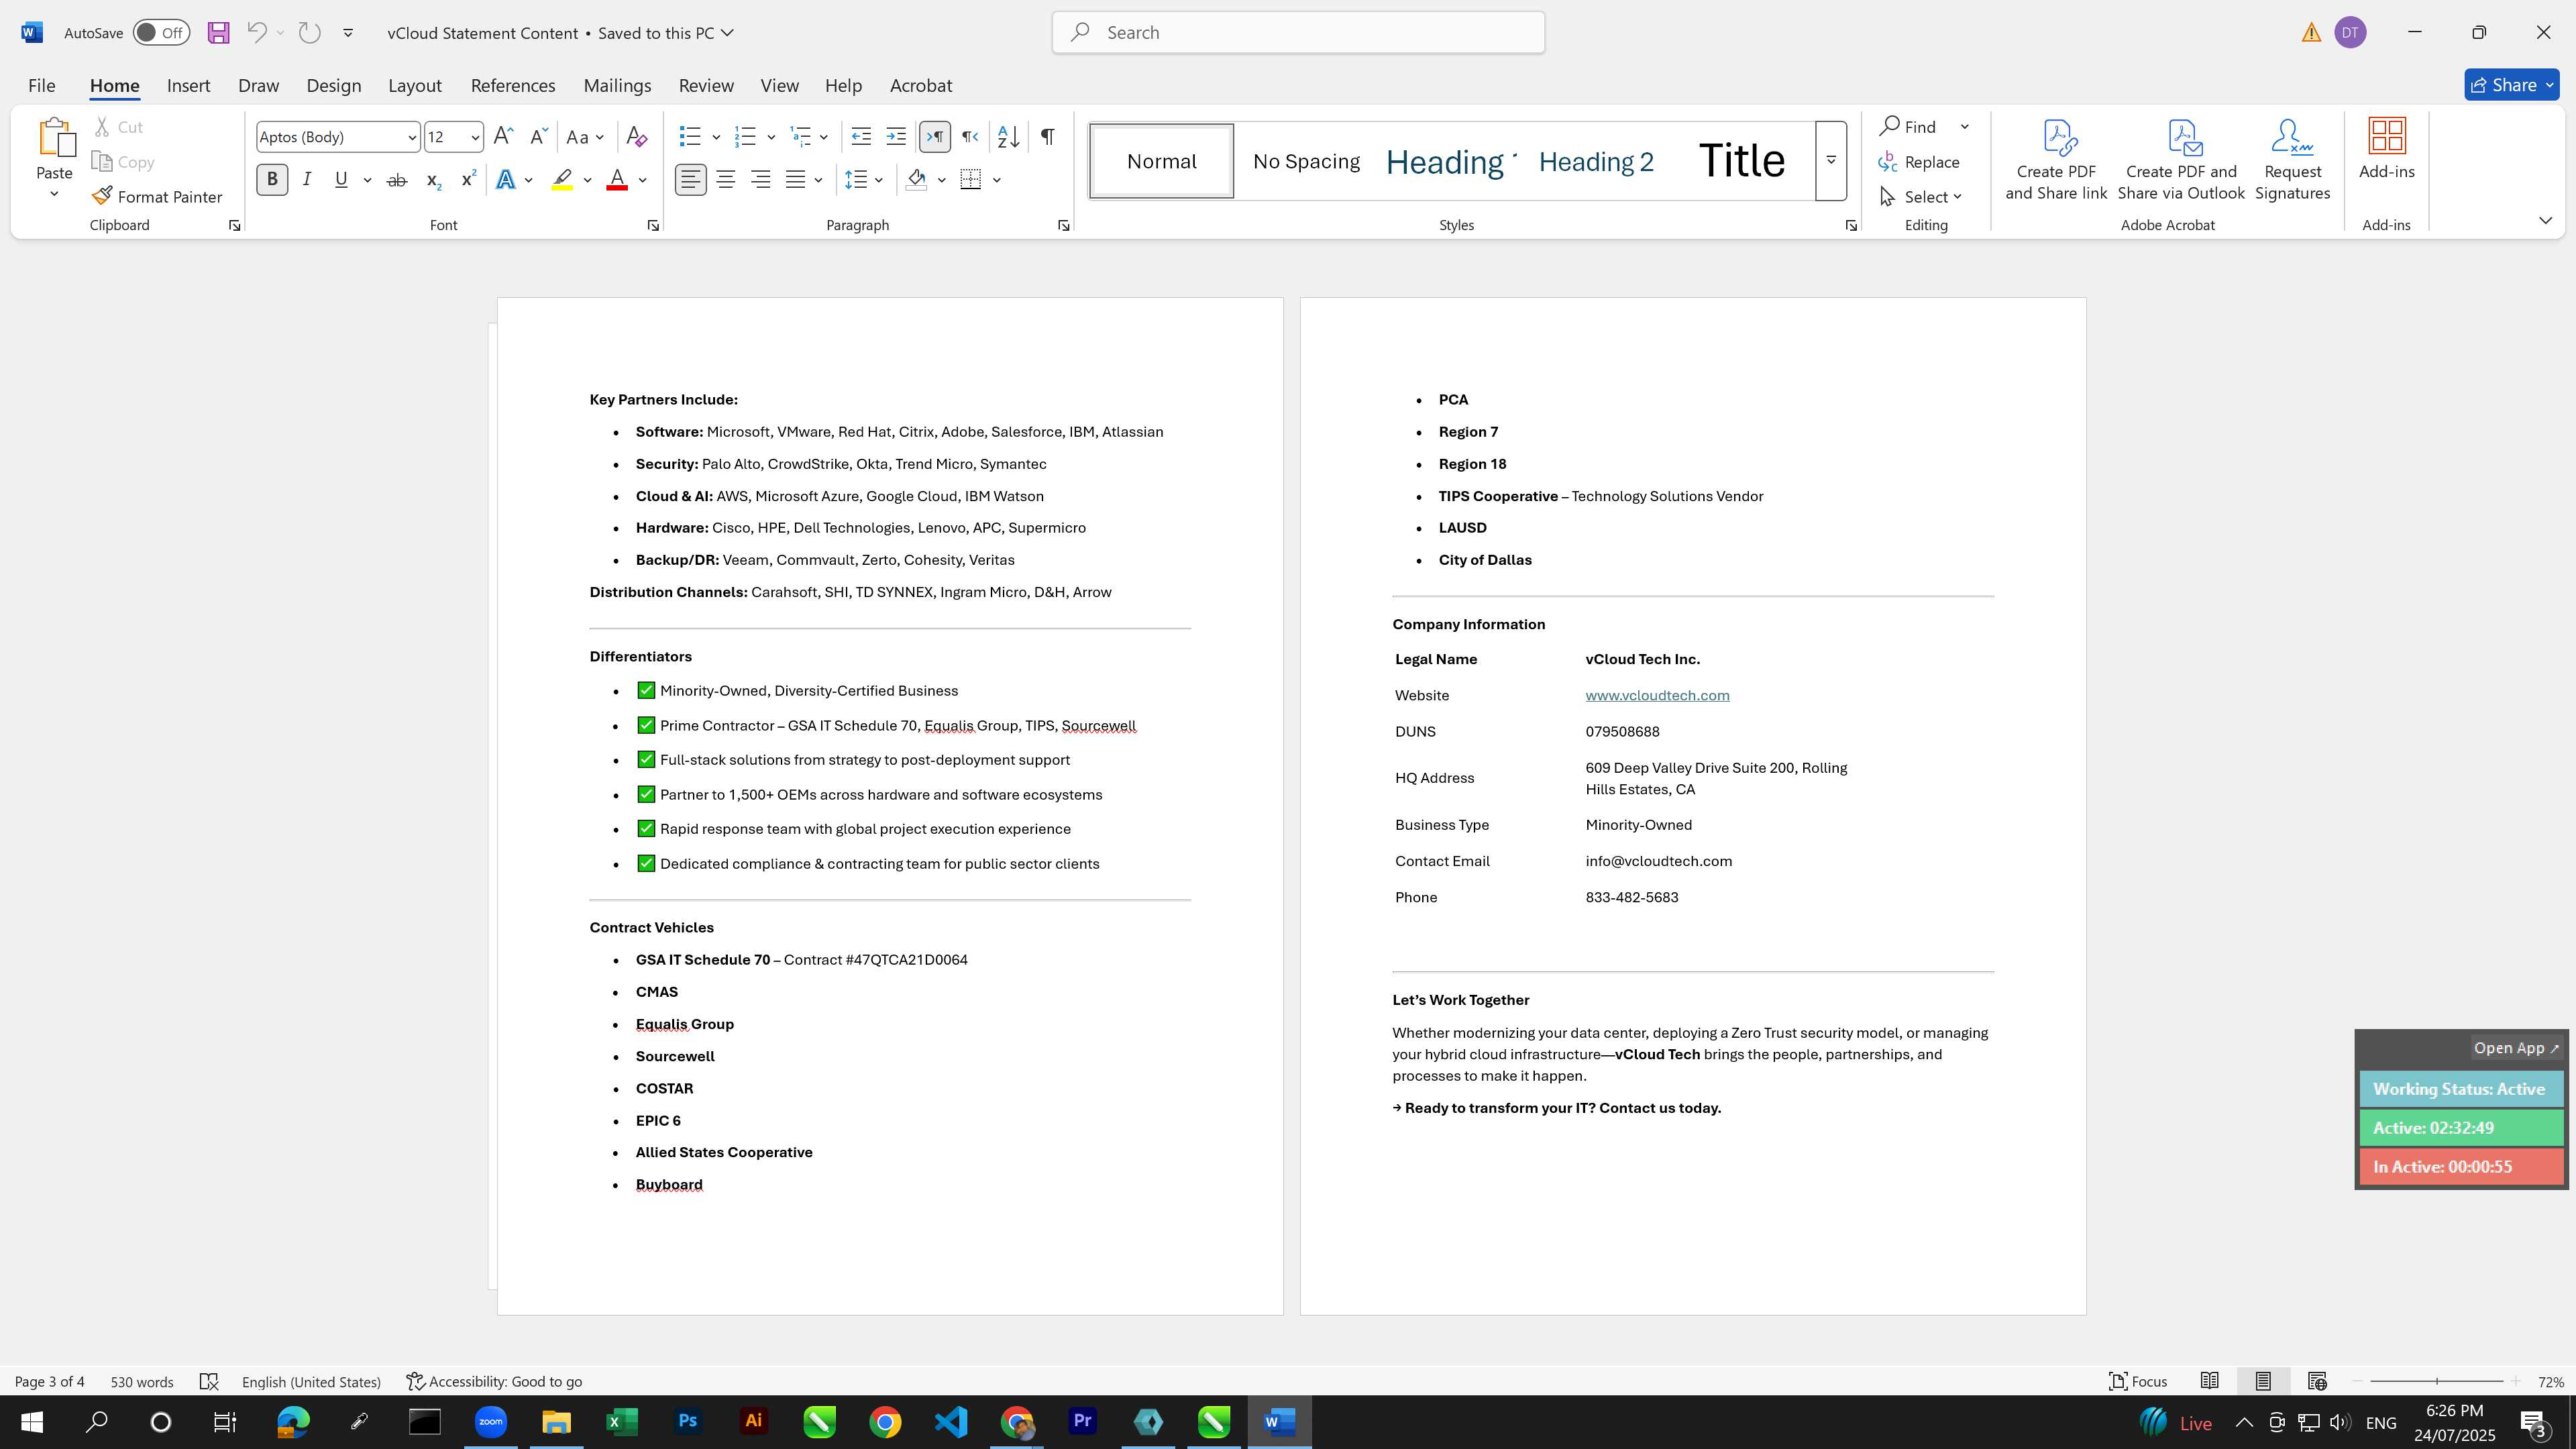Click the Increase Font Size icon
Viewport: 2576px width, 1449px height.
point(504,137)
